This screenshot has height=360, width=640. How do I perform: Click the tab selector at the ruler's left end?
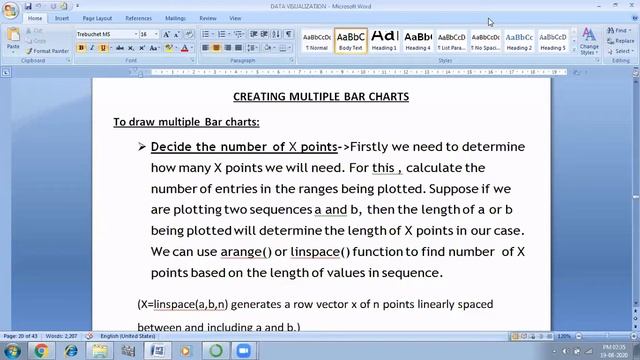(x=6, y=73)
